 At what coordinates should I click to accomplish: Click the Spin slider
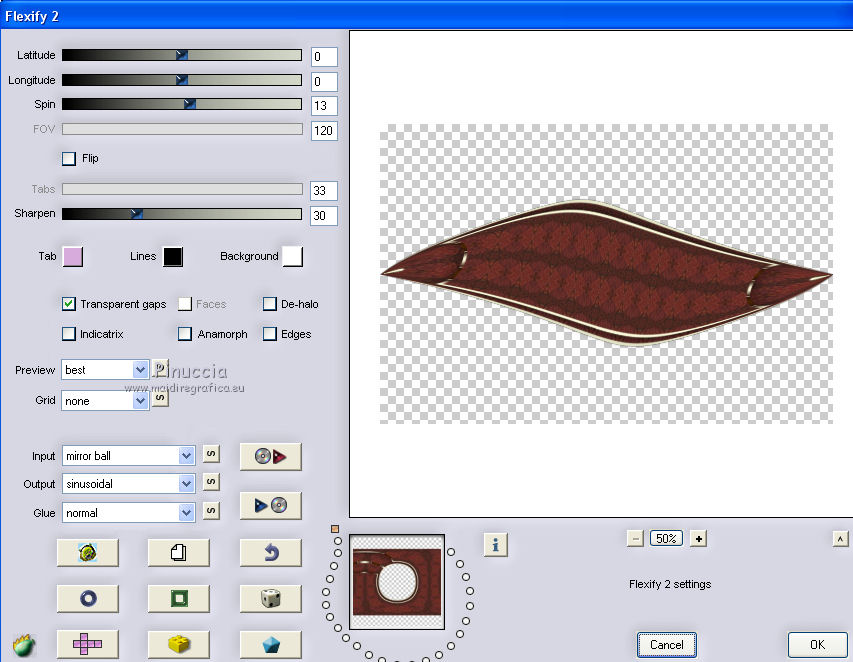coord(182,104)
